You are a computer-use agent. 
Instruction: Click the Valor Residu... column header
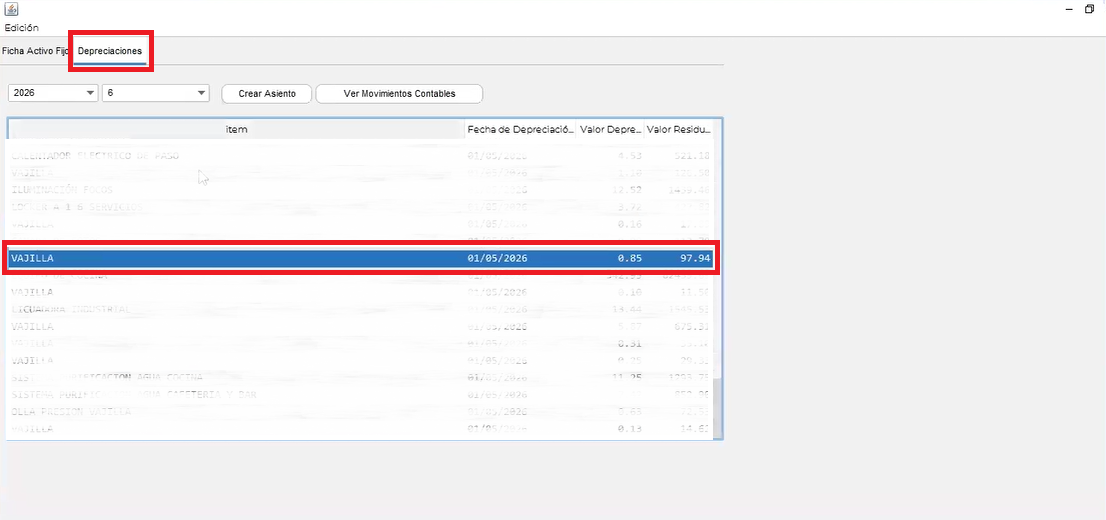pos(679,130)
